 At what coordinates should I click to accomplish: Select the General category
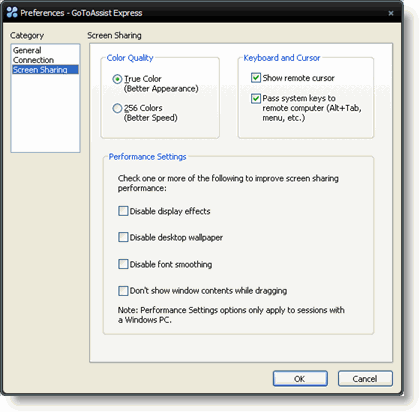pyautogui.click(x=27, y=50)
